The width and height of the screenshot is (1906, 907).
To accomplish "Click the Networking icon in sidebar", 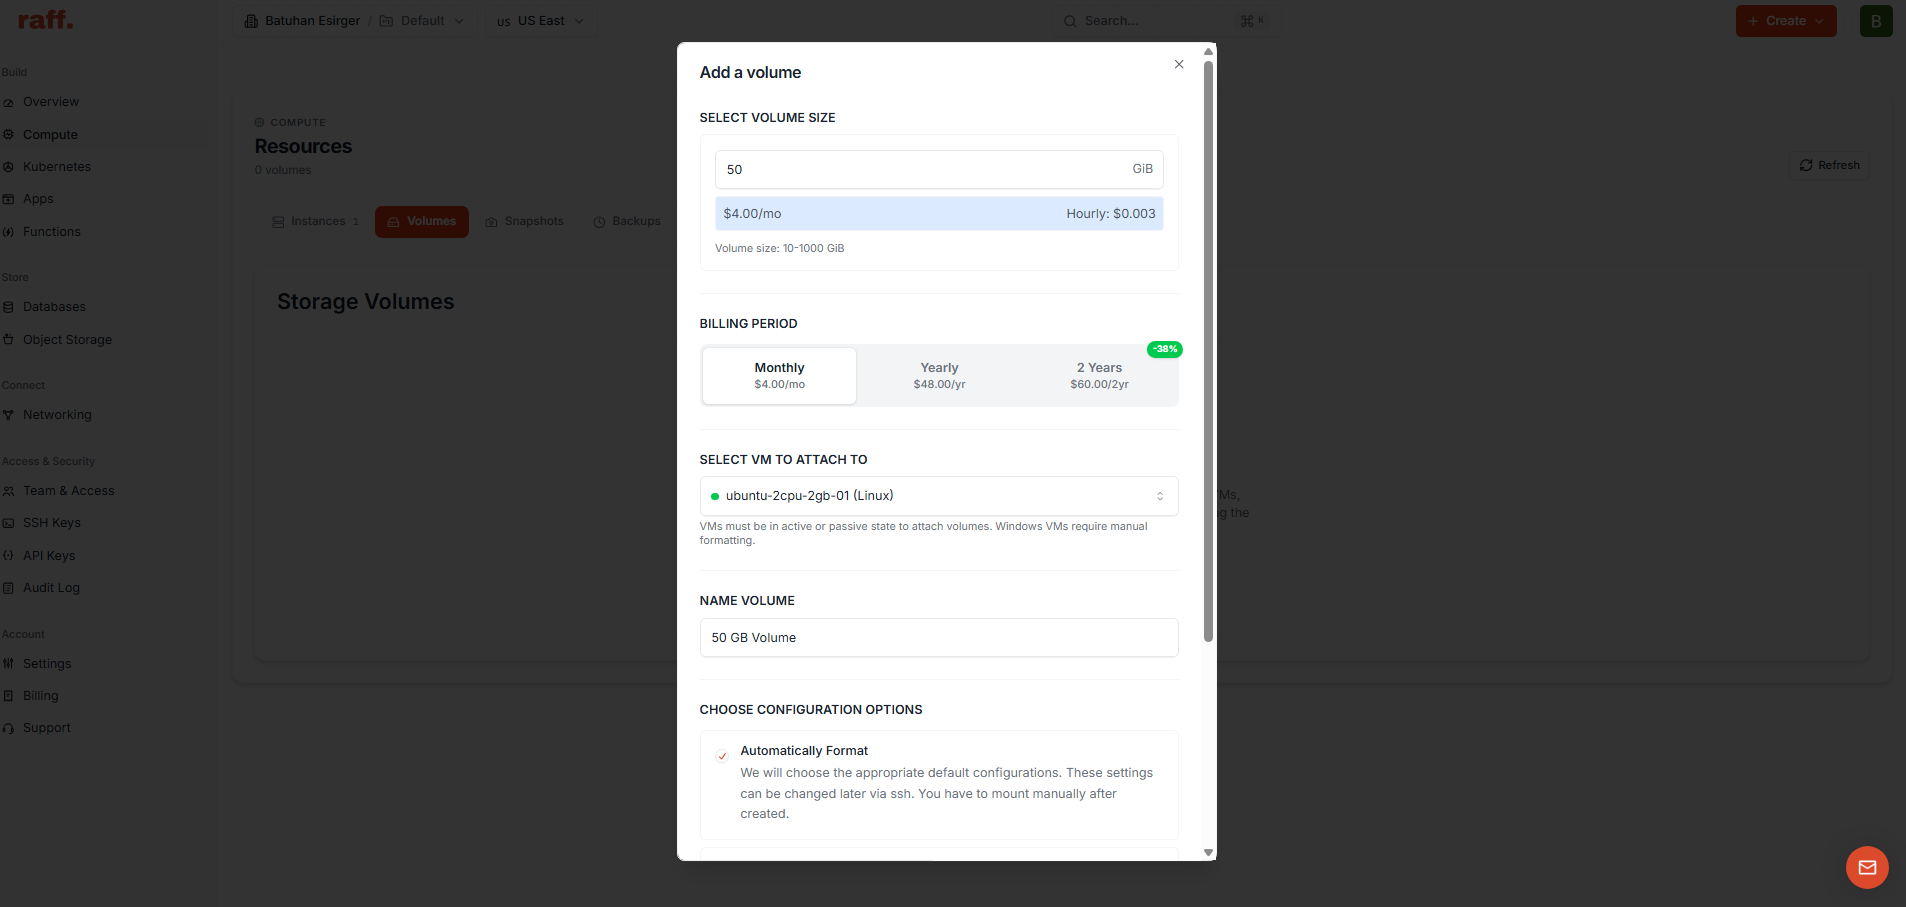I will 8,415.
